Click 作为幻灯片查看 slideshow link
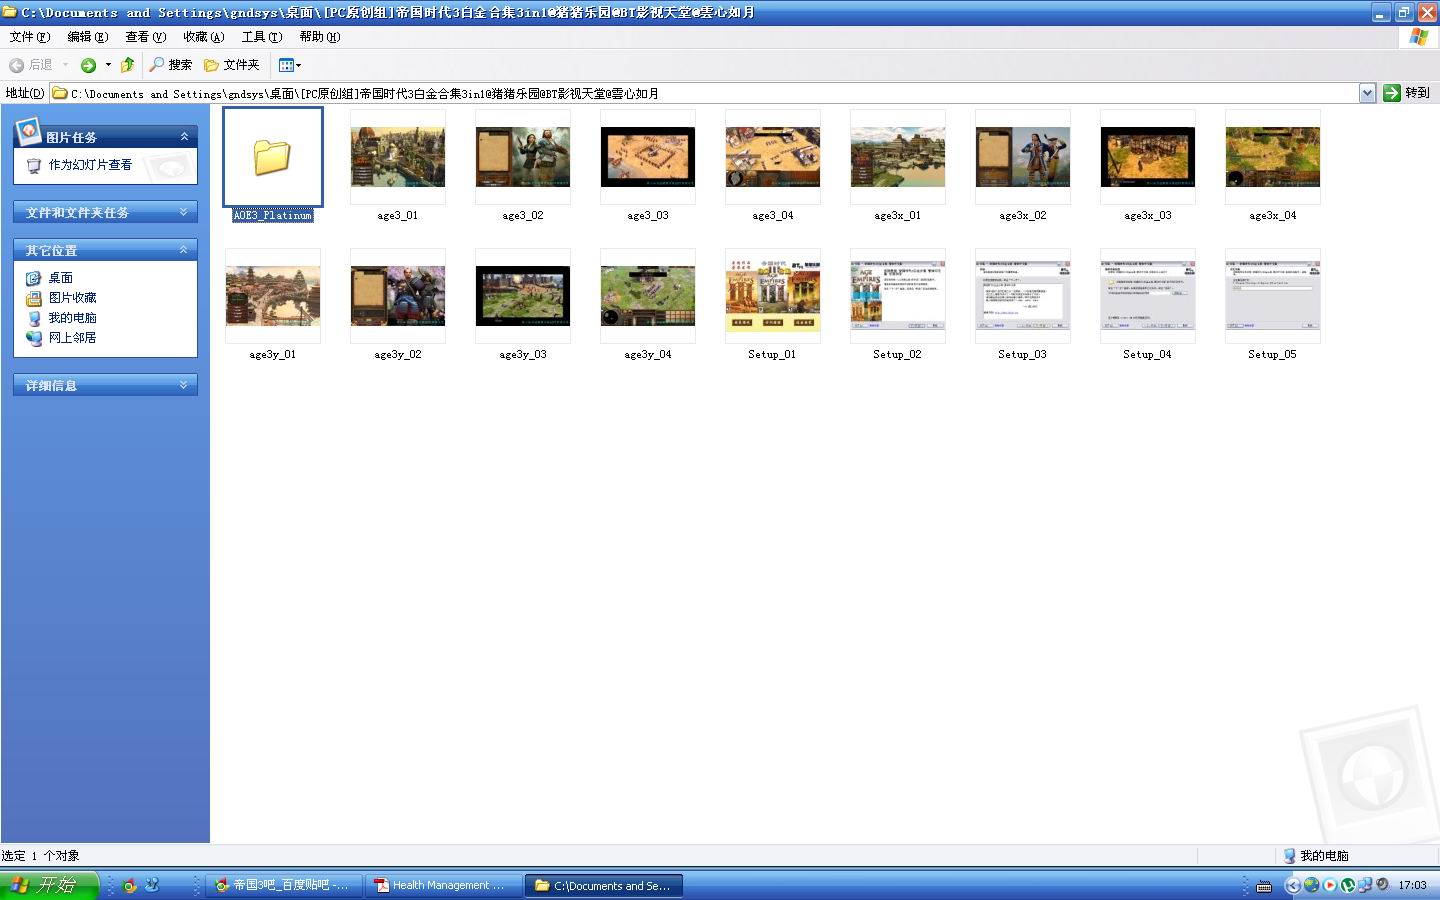The height and width of the screenshot is (900, 1440). [90, 165]
